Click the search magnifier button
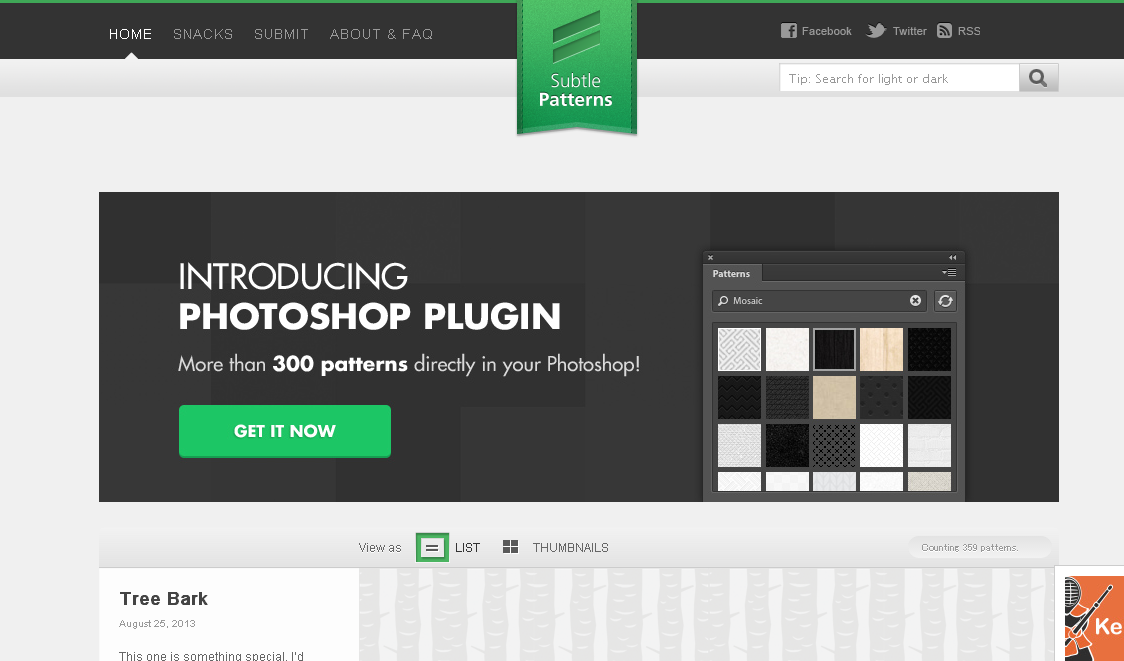This screenshot has height=661, width=1124. point(1038,78)
